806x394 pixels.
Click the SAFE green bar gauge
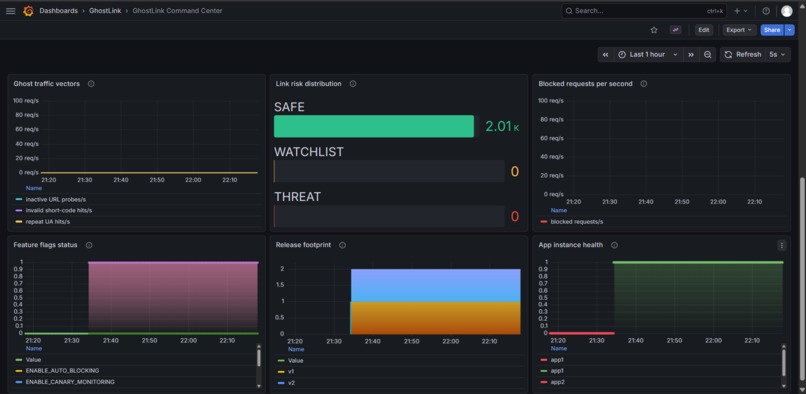(374, 127)
